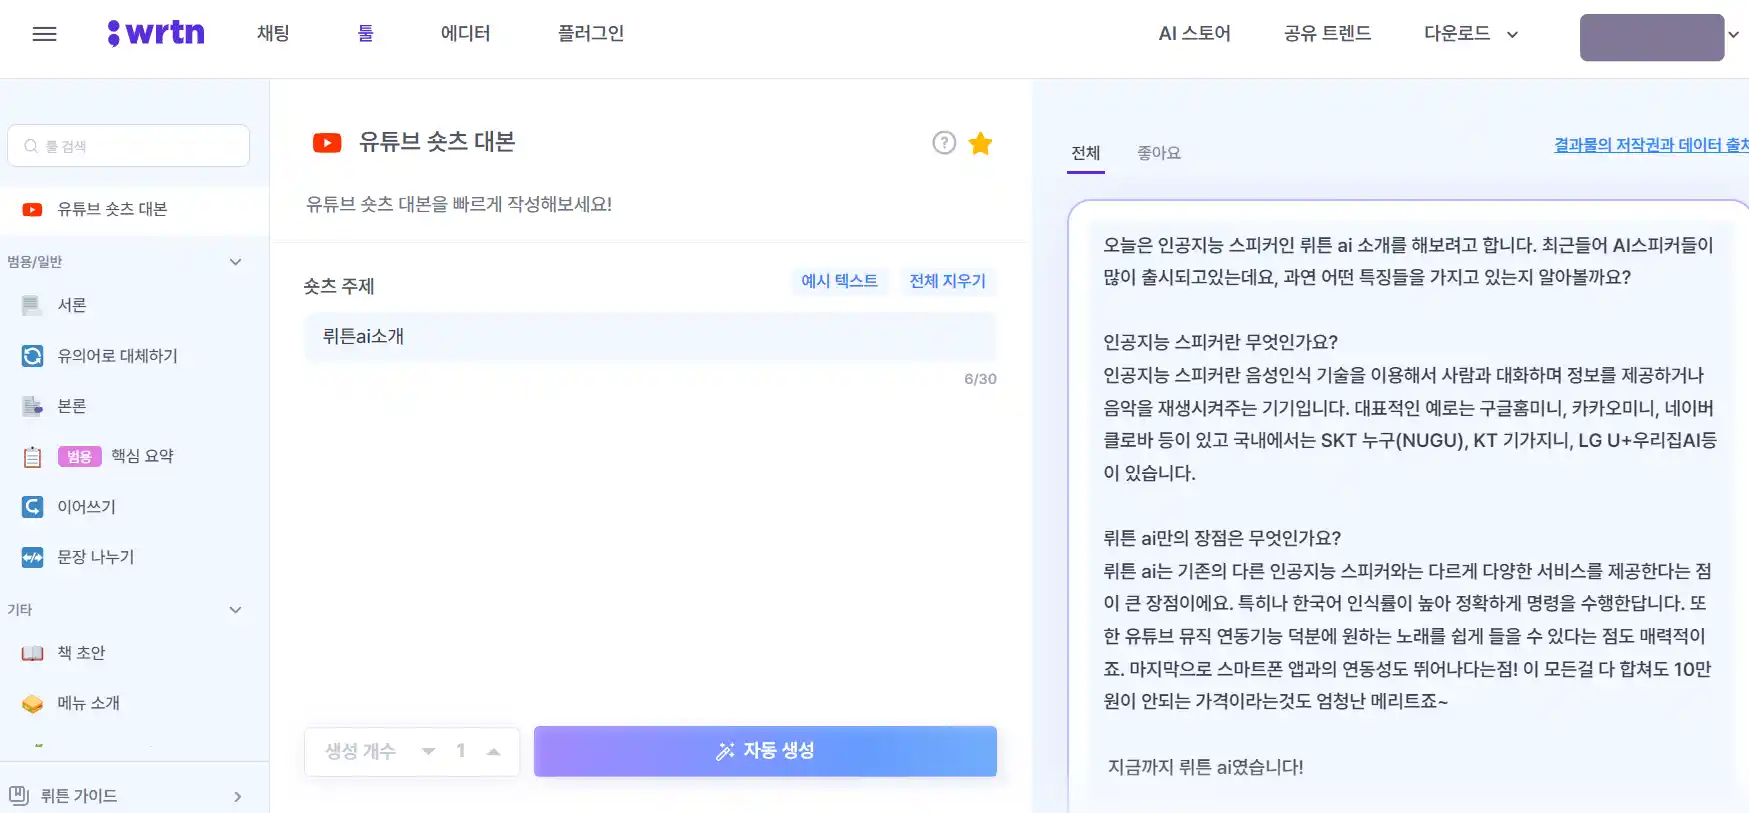1749x813 pixels.
Task: Switch to the 전체 tab
Action: point(1086,153)
